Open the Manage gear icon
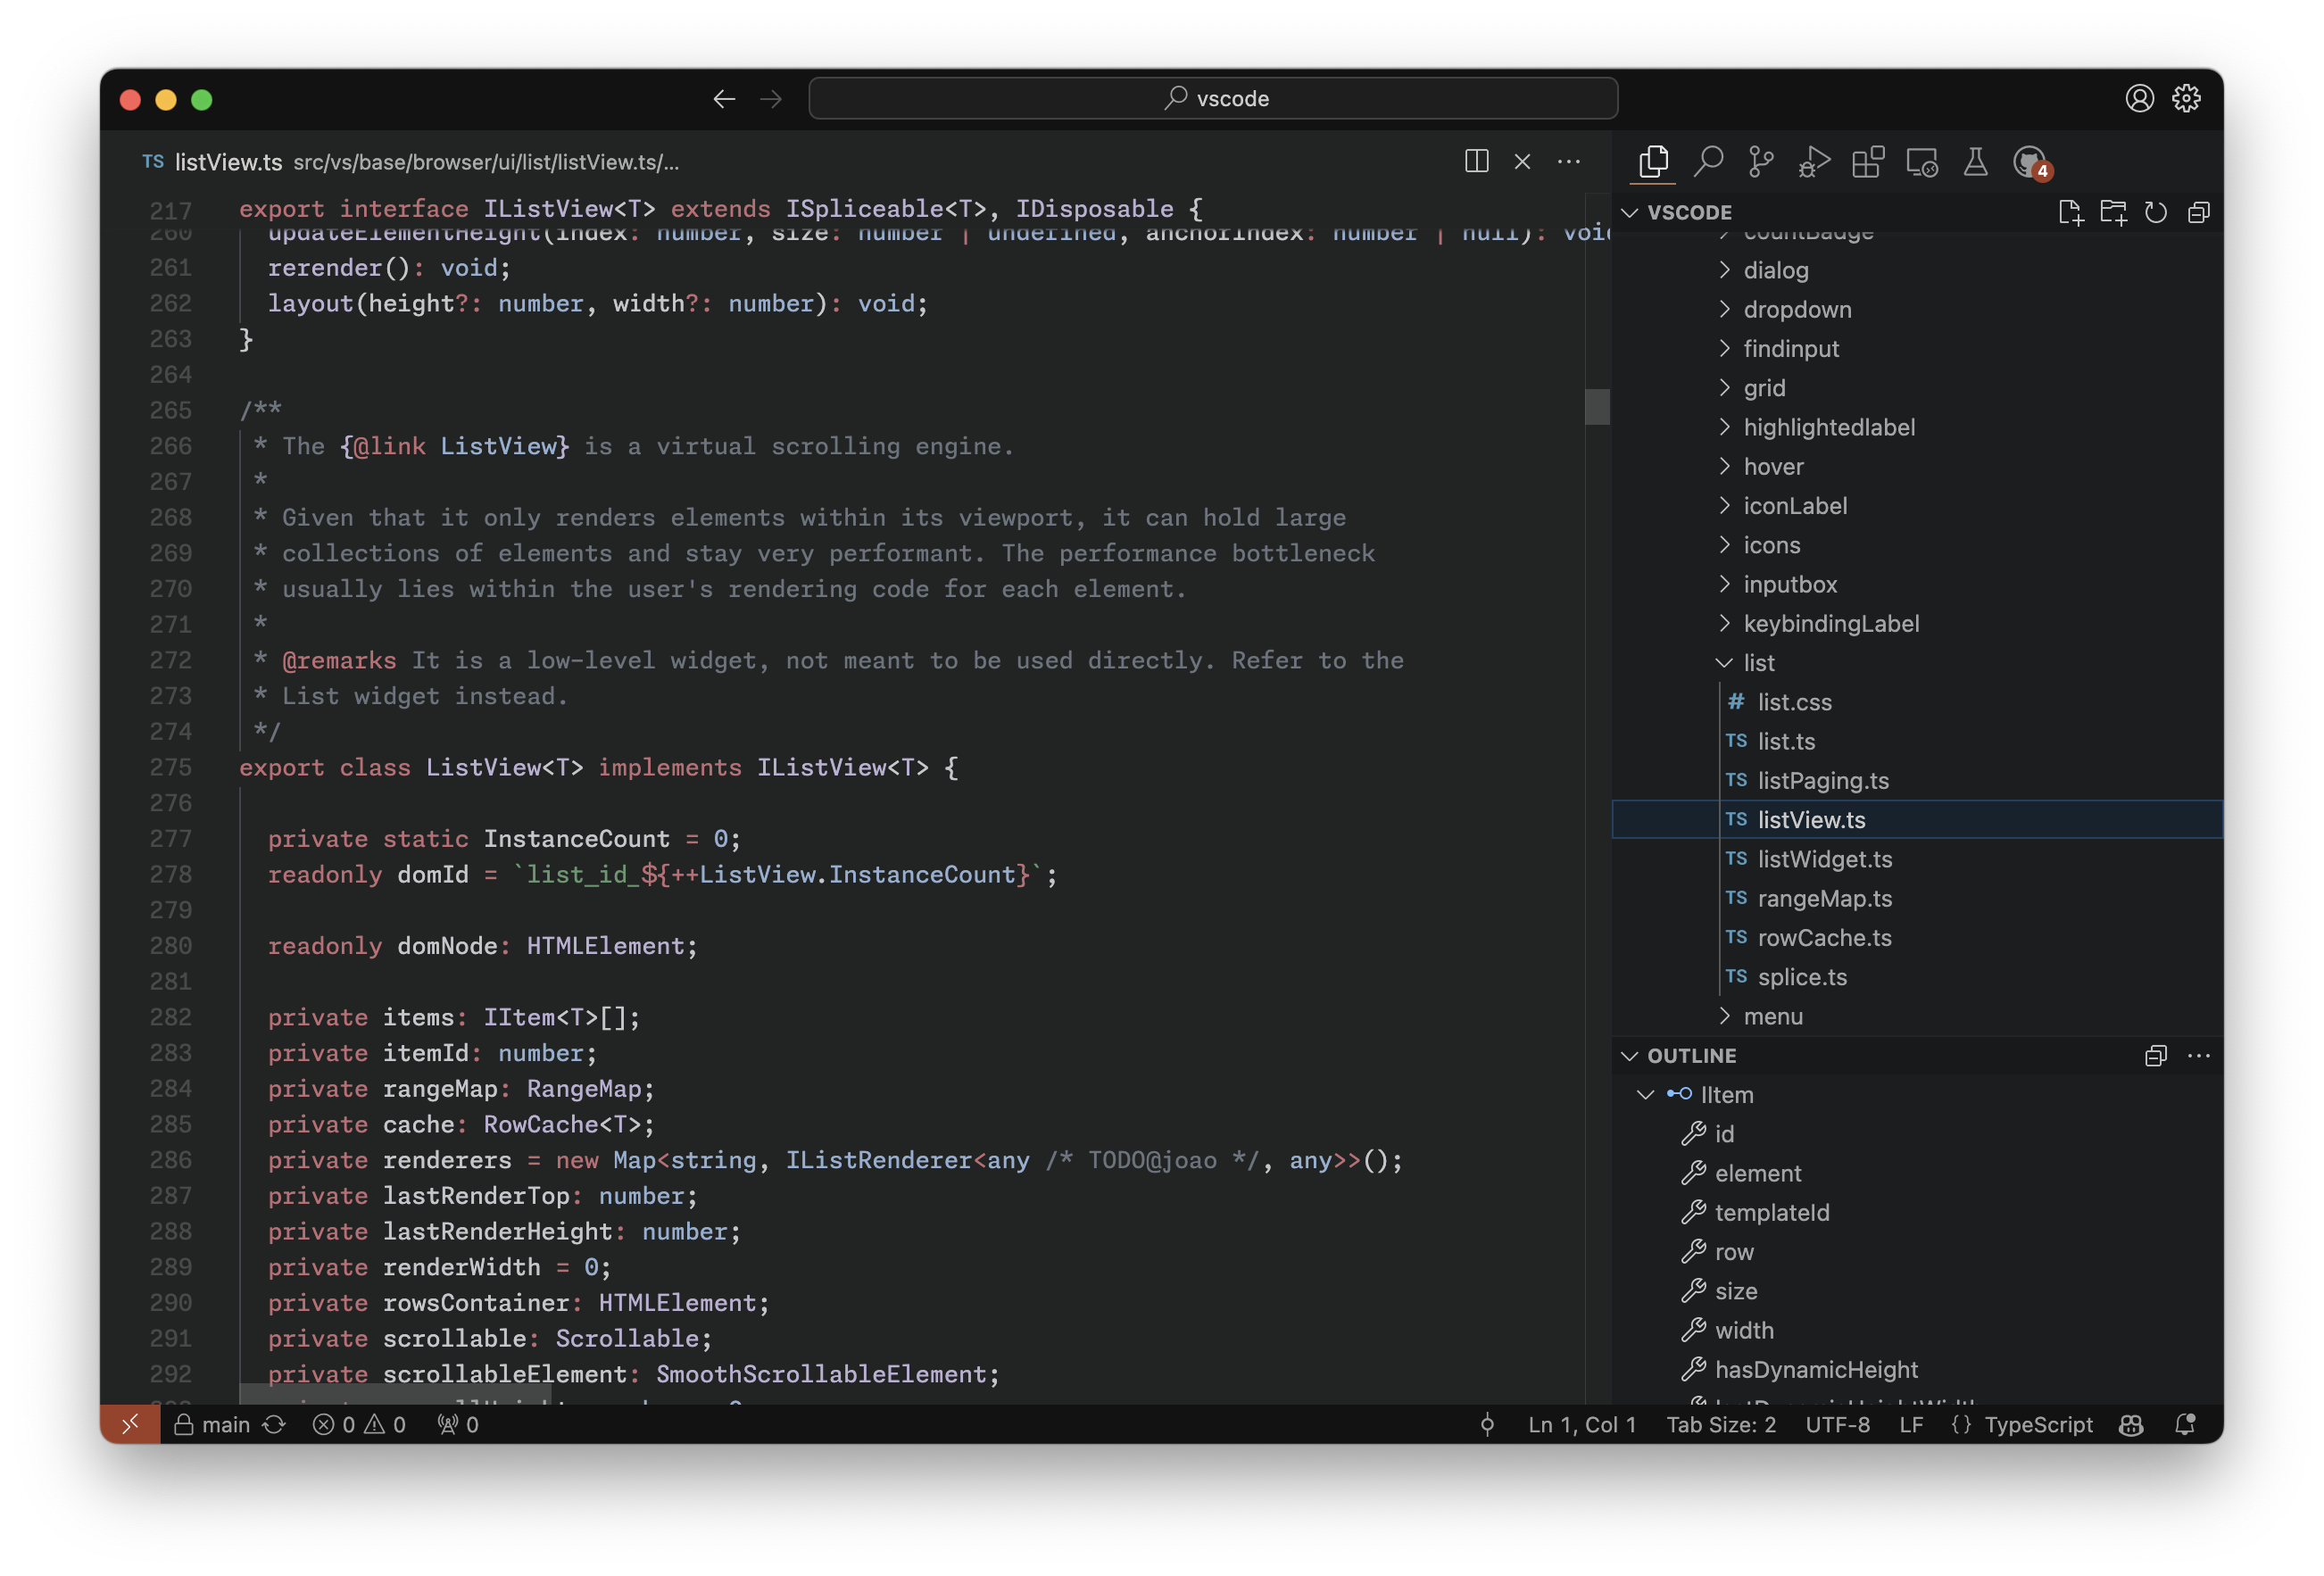 tap(2186, 98)
